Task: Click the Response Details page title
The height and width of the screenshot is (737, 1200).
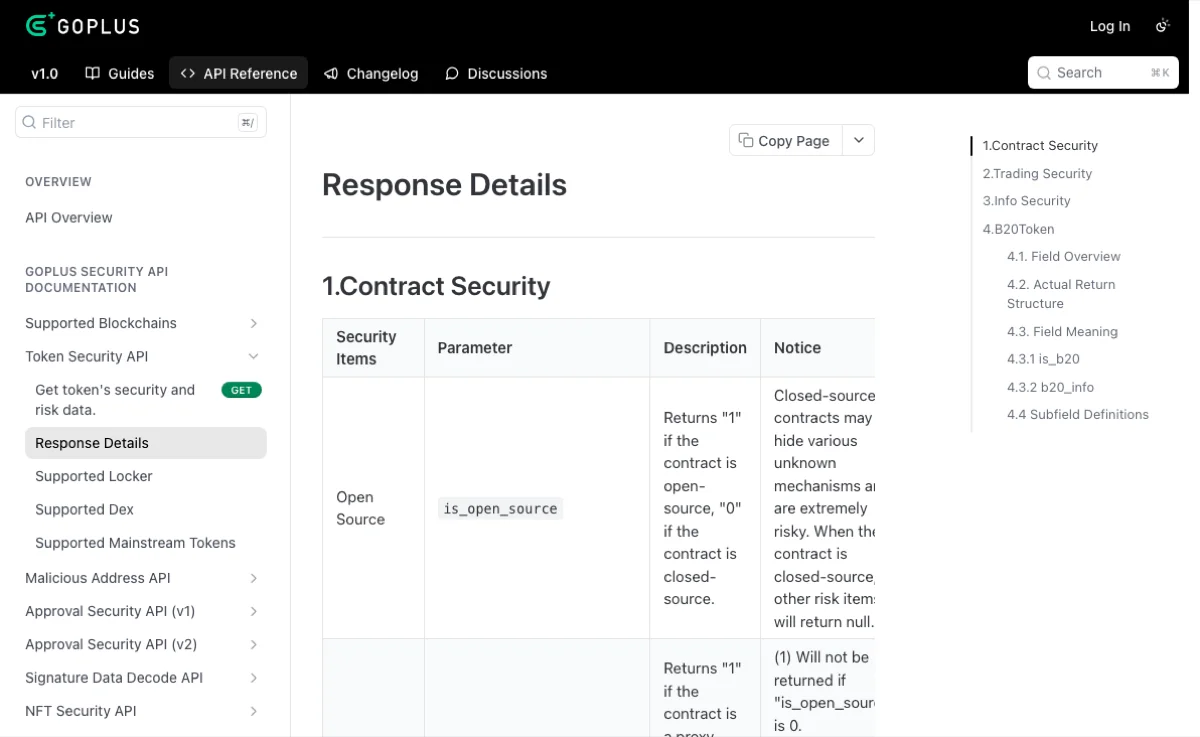Action: point(444,185)
